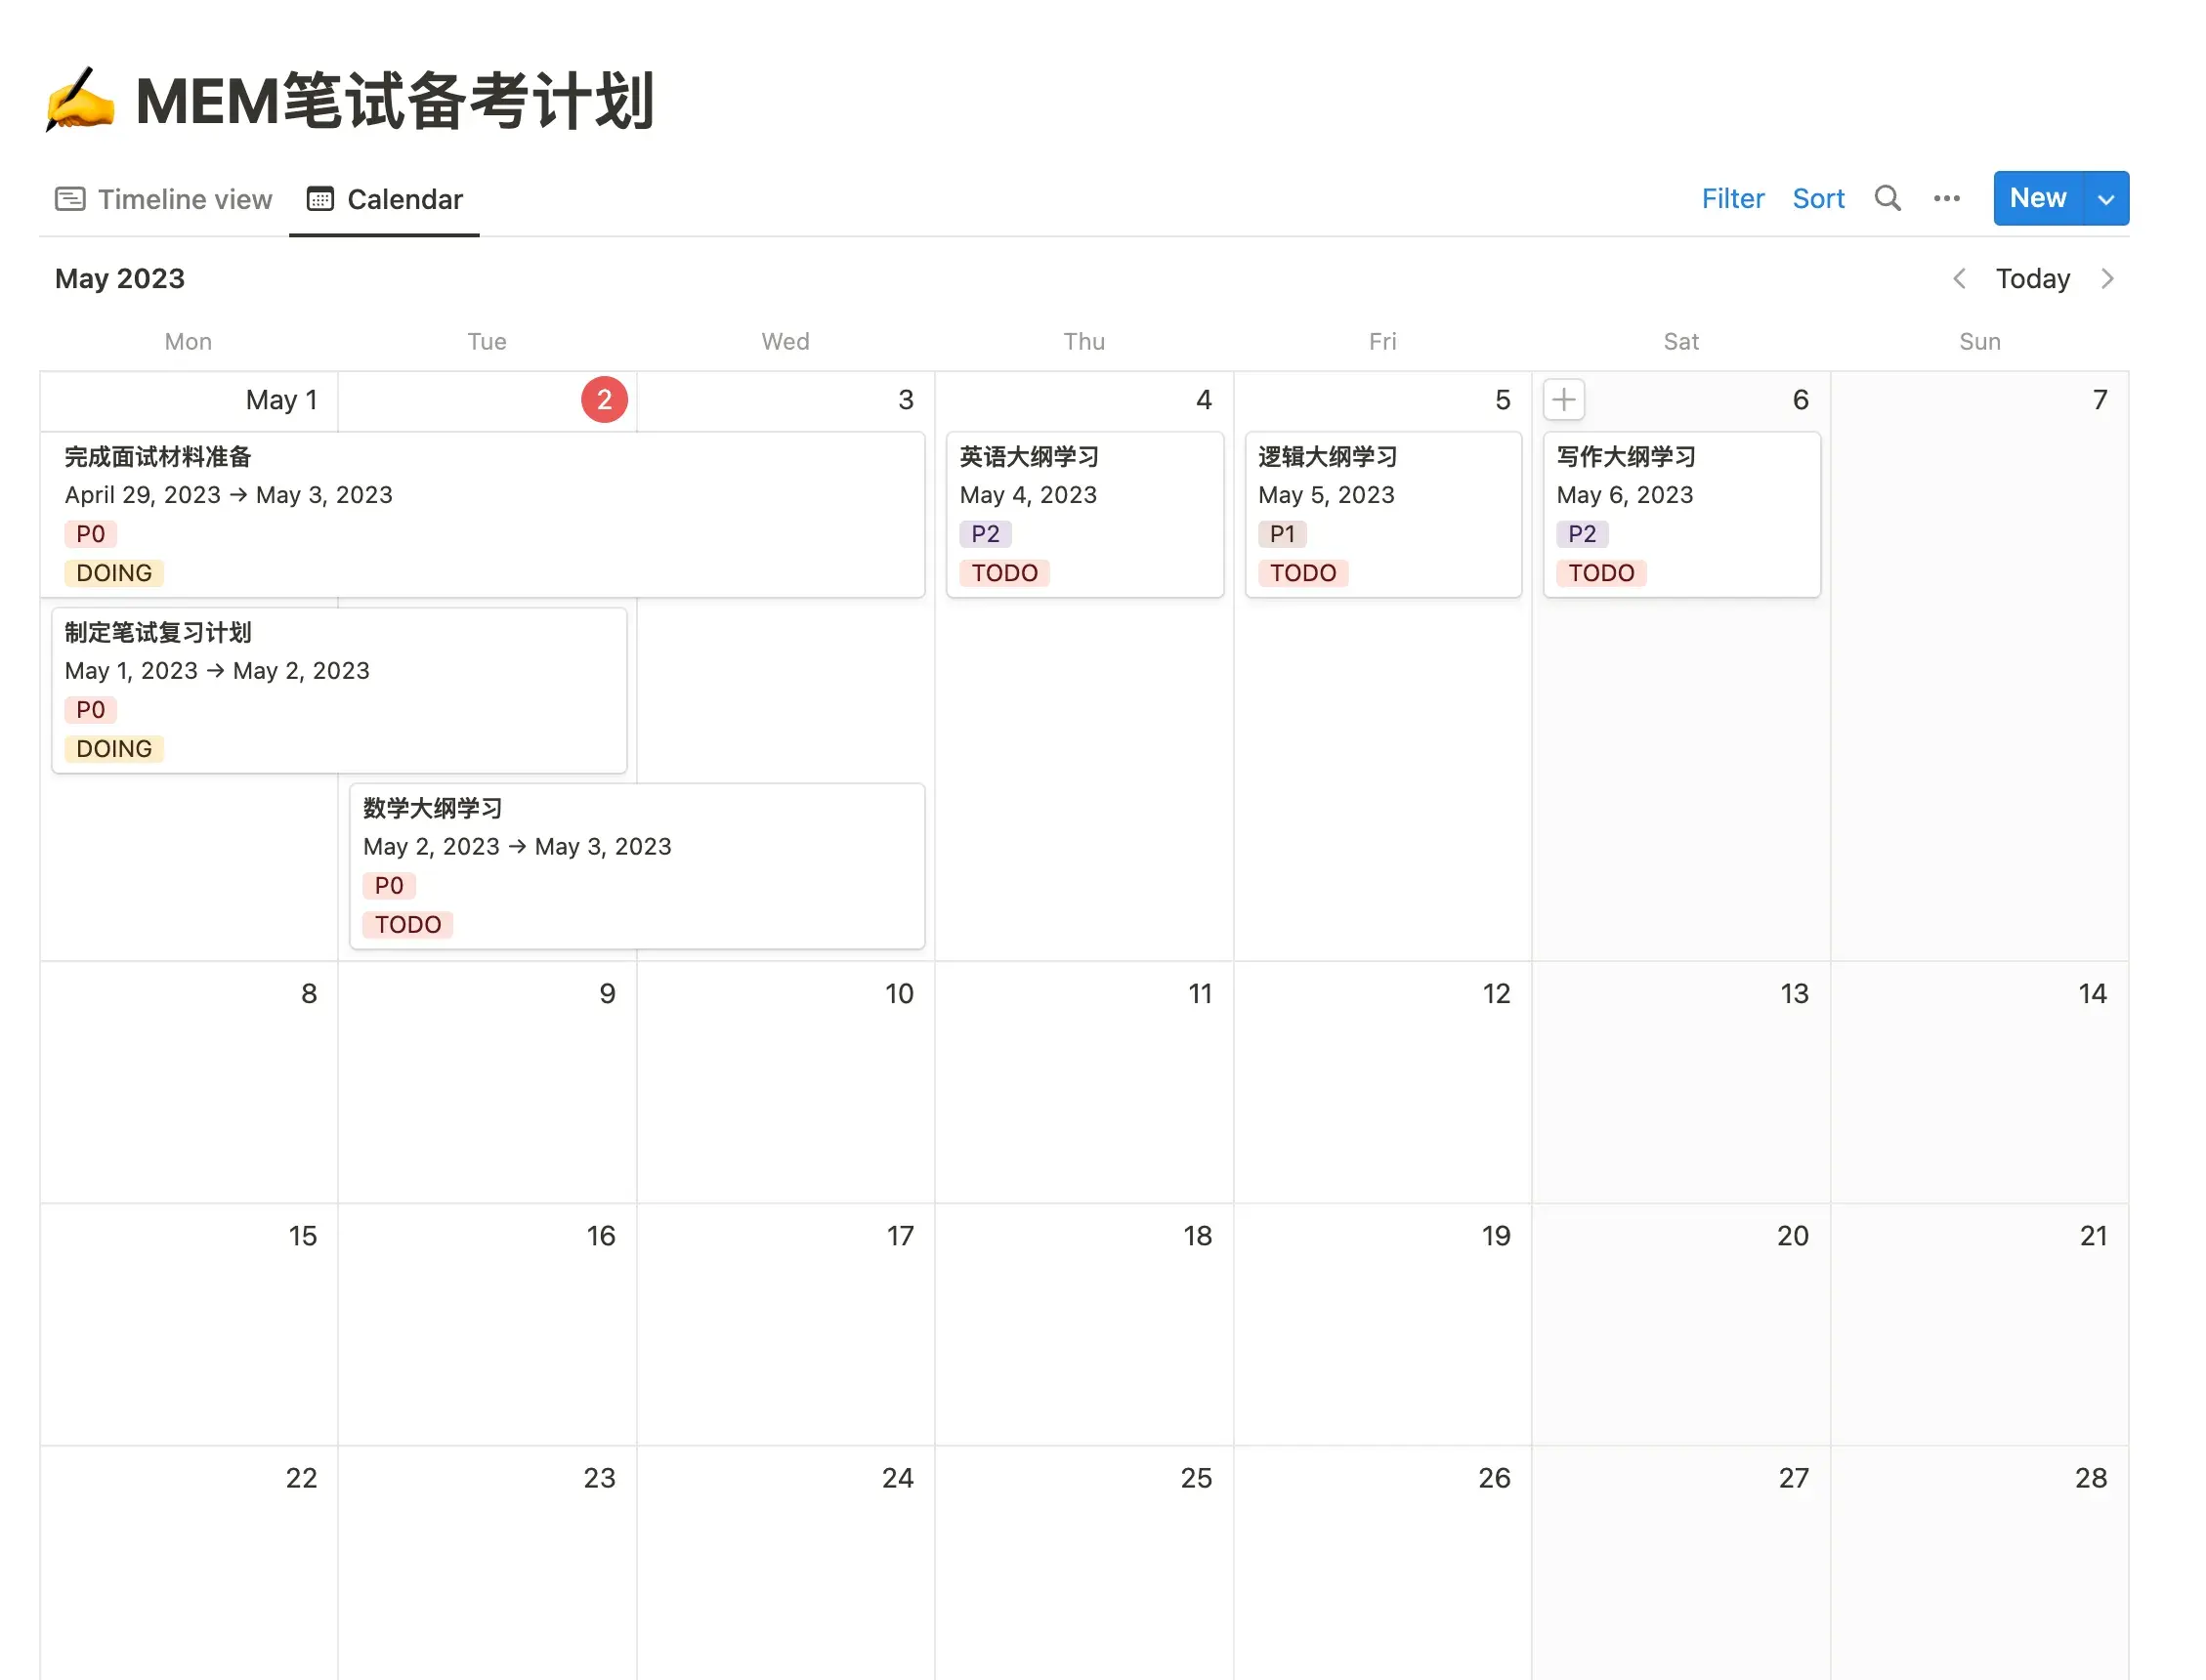The image size is (2206, 1680).
Task: Click the TODO tag on 数学大纲学习
Action: click(406, 924)
